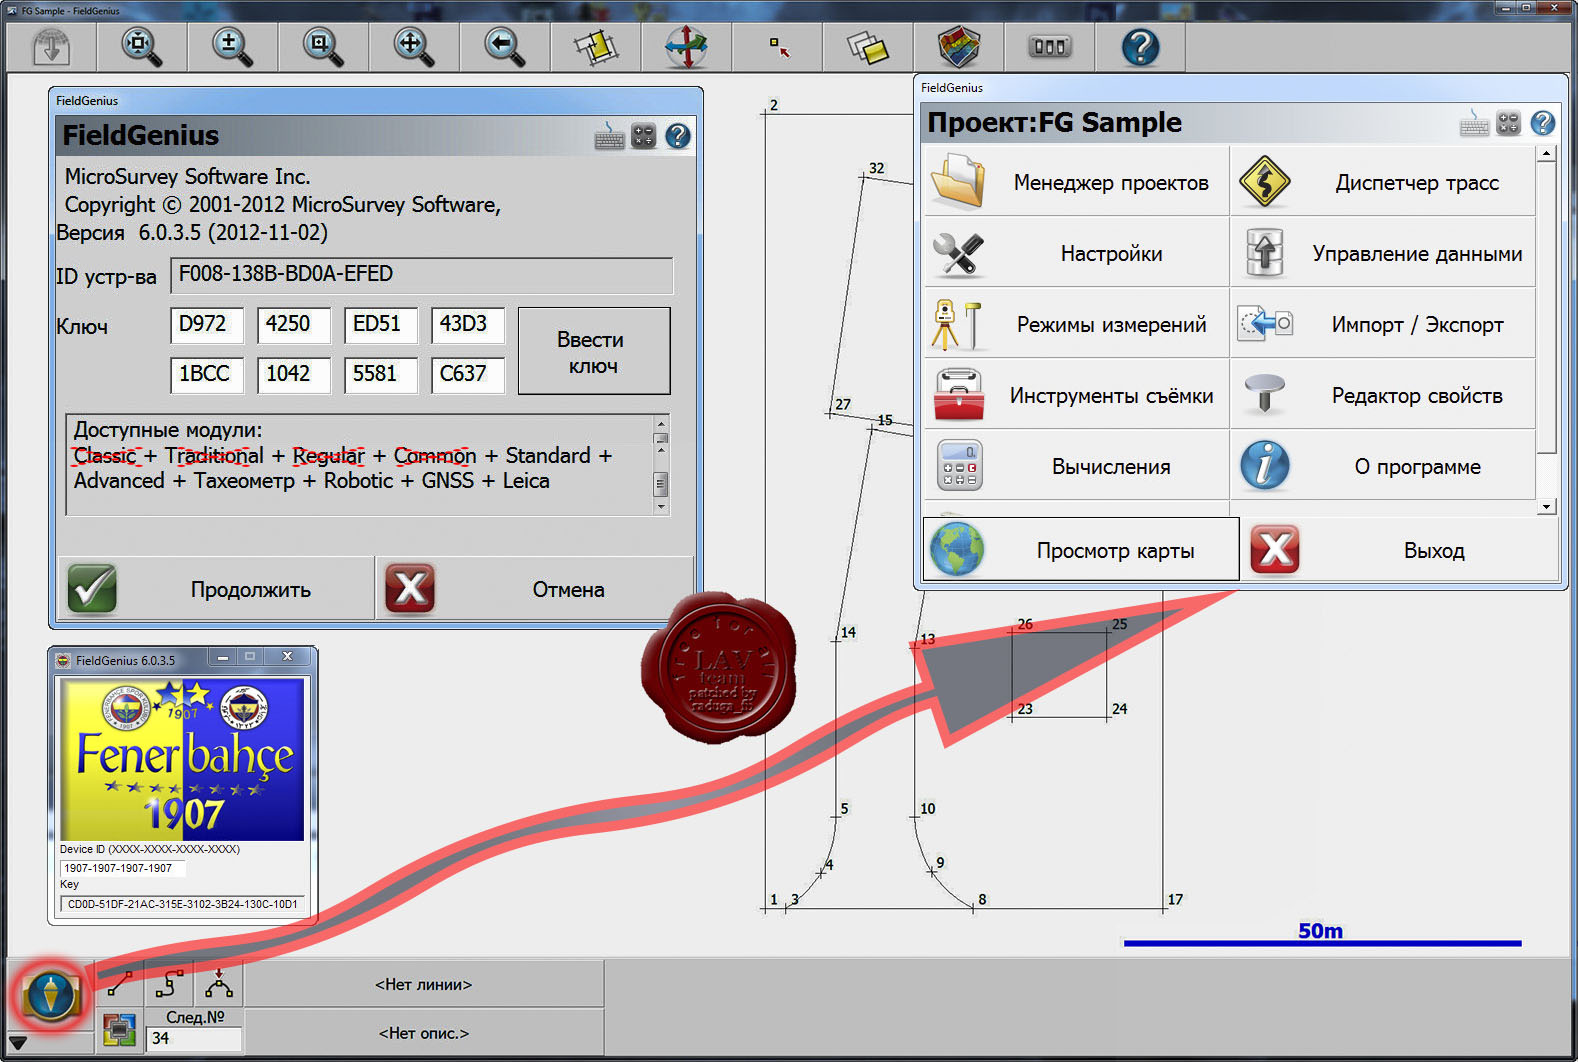Click key field D972

207,325
